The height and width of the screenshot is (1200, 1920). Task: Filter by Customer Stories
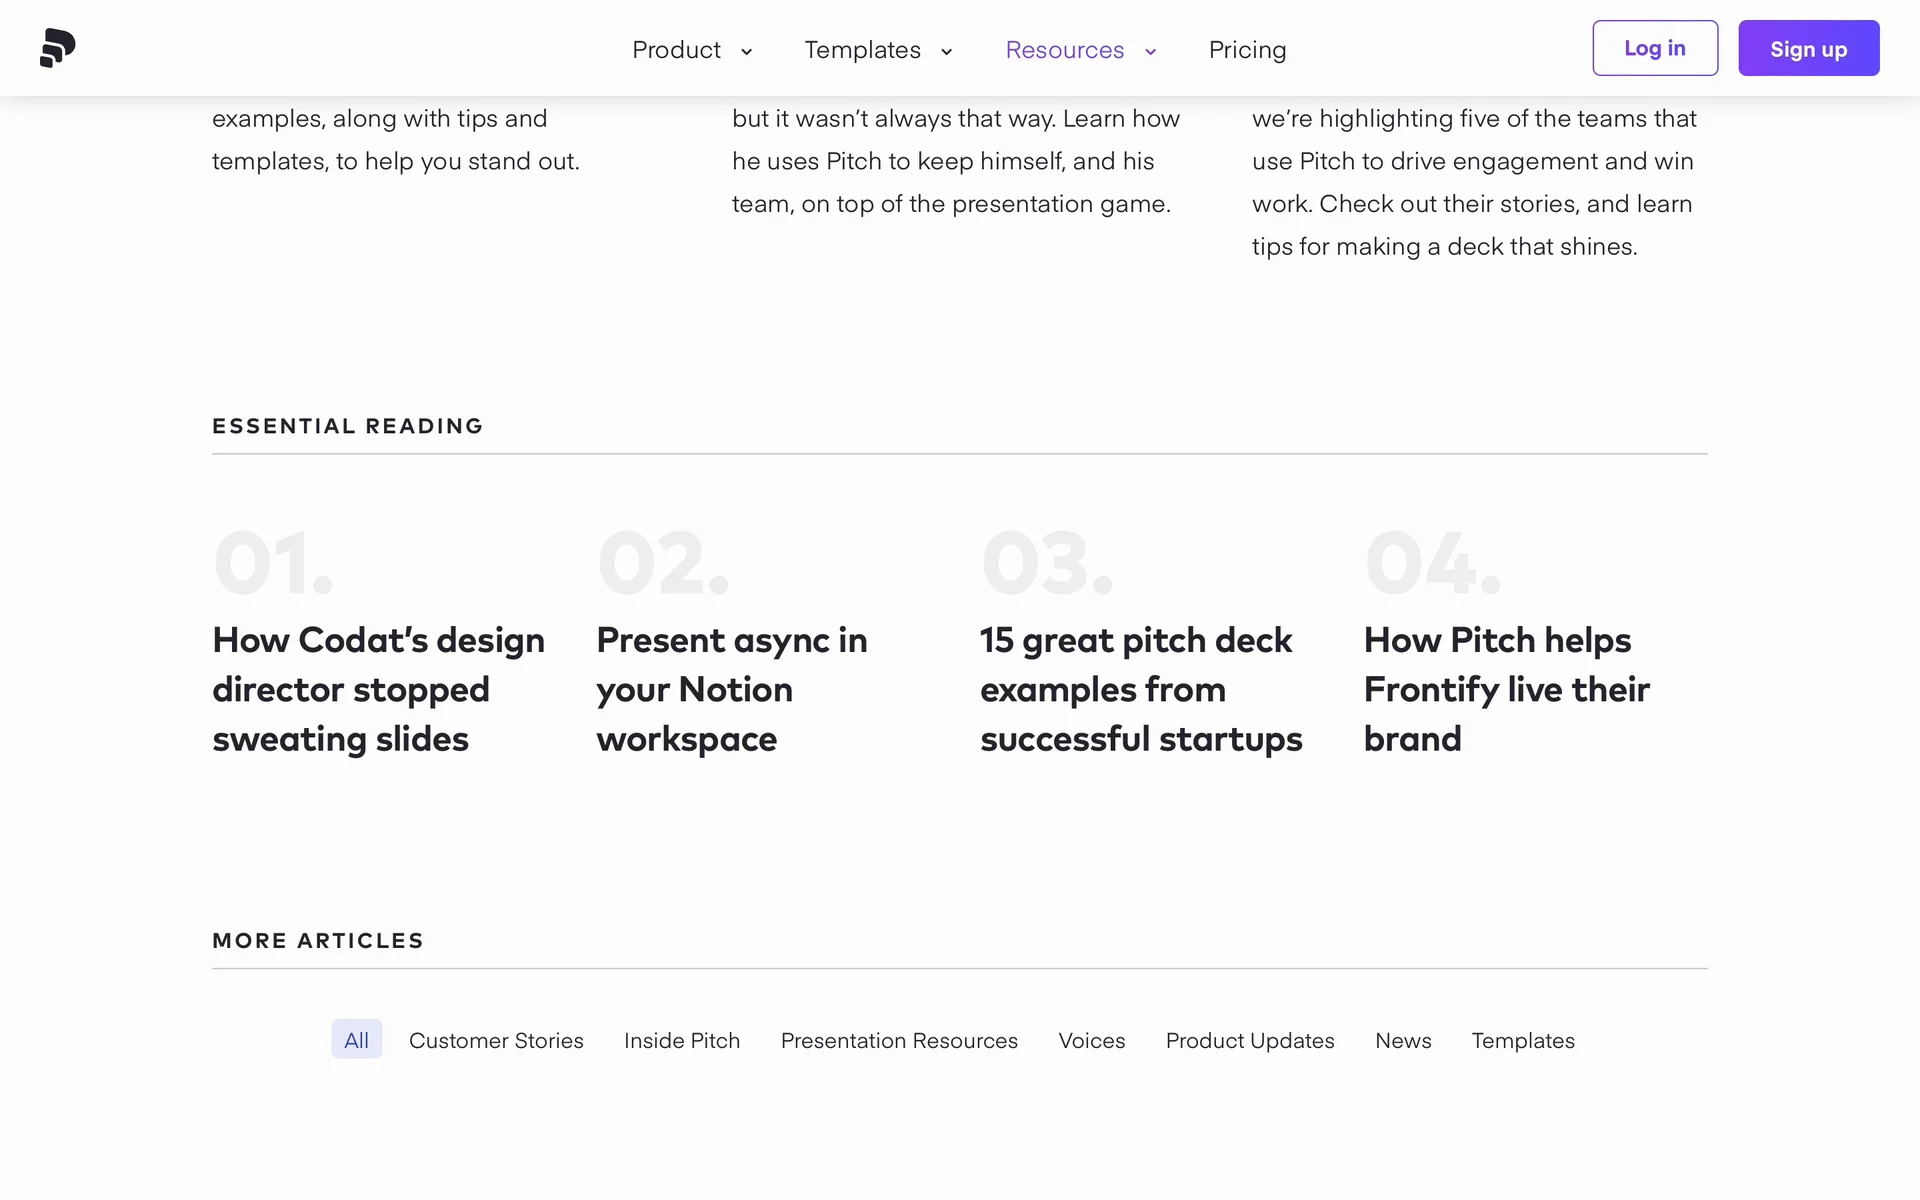coord(496,1040)
